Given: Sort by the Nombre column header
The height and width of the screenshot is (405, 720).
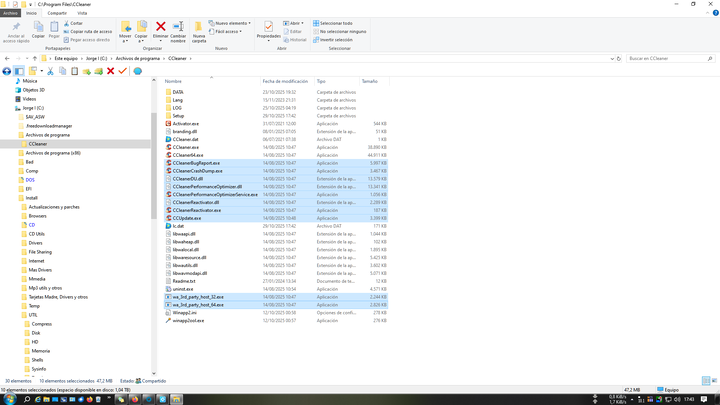Looking at the screenshot, I should pos(173,81).
